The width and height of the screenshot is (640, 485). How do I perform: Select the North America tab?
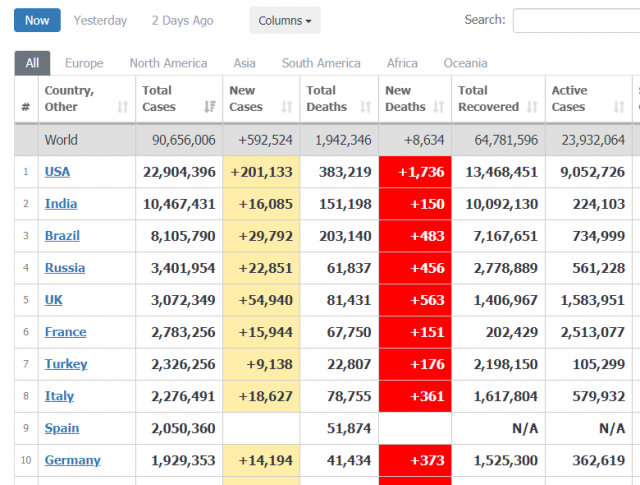point(168,63)
